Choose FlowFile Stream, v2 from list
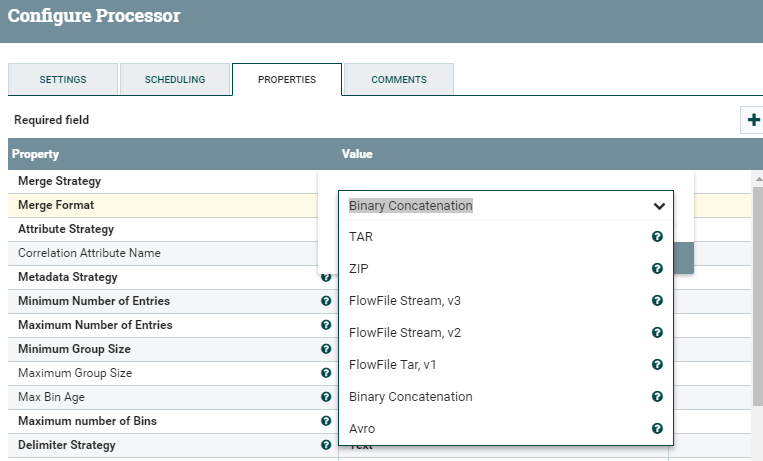Image resolution: width=763 pixels, height=461 pixels. (405, 333)
